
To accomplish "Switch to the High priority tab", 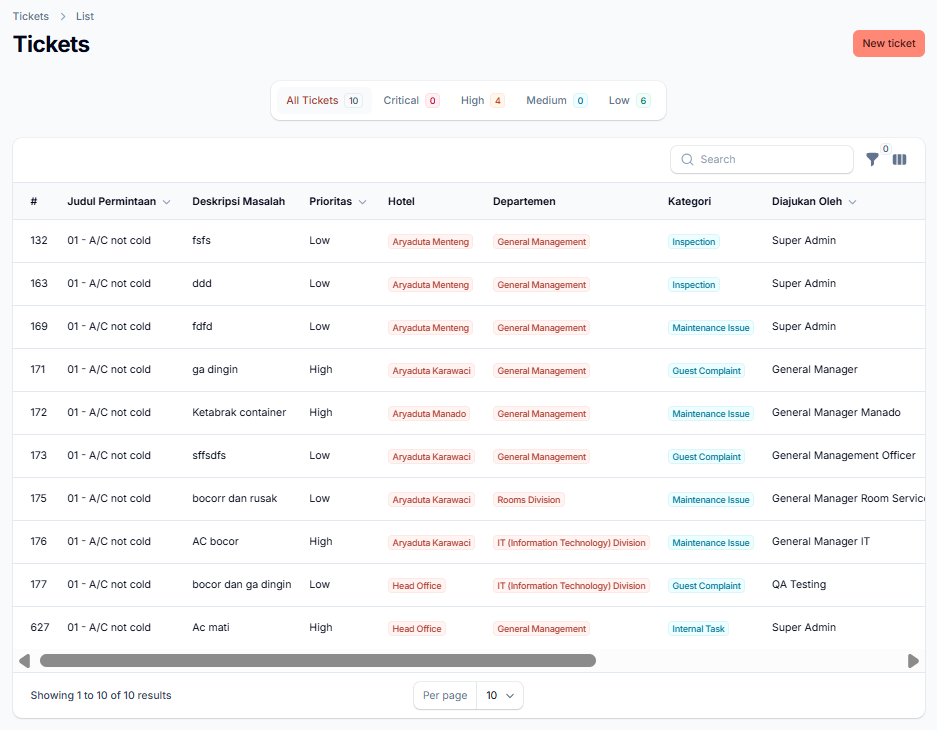I will [x=482, y=100].
